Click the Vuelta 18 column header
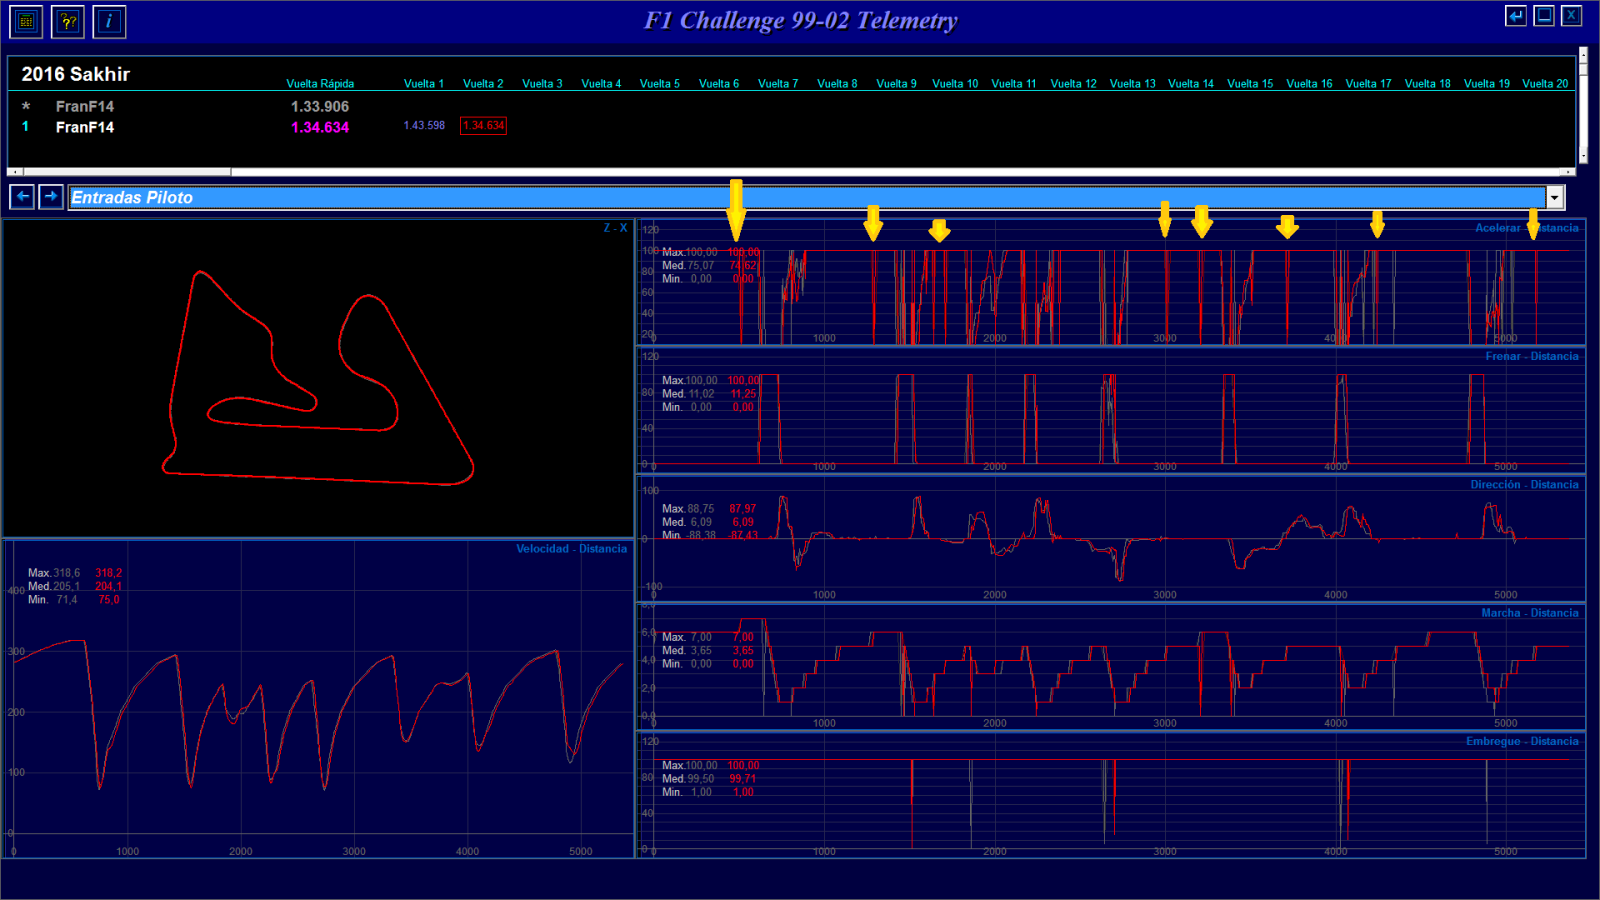 [x=1427, y=84]
